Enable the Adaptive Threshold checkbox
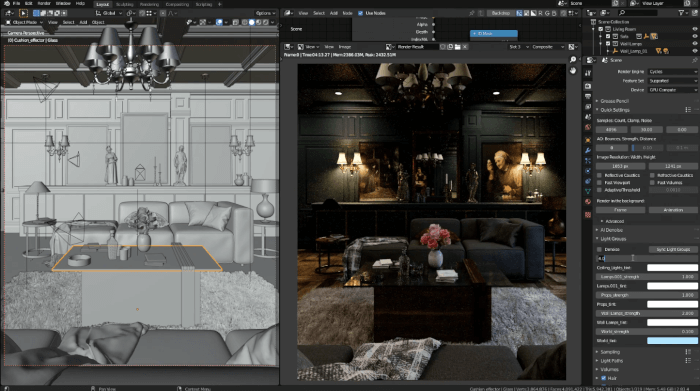This screenshot has height=391, width=700. coord(600,190)
